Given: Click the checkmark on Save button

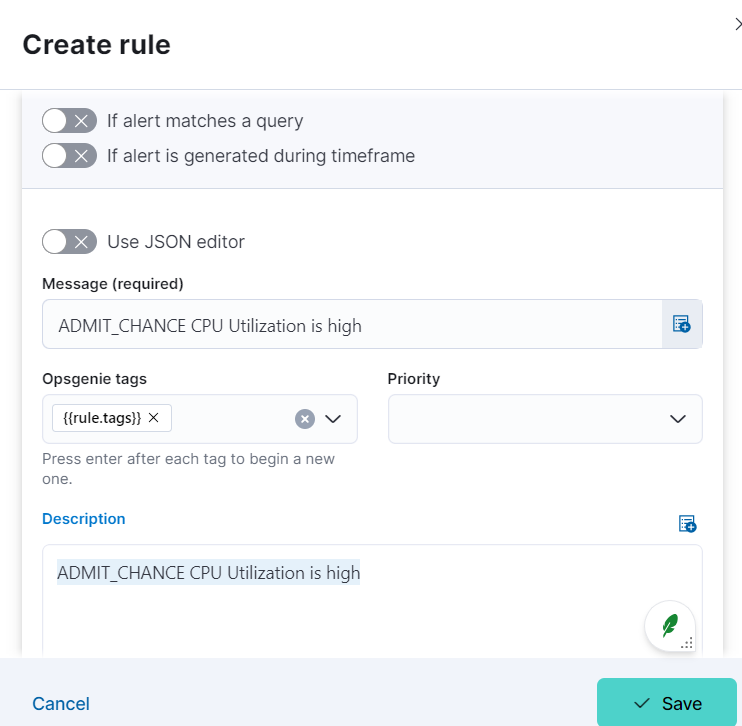Looking at the screenshot, I should coord(641,703).
